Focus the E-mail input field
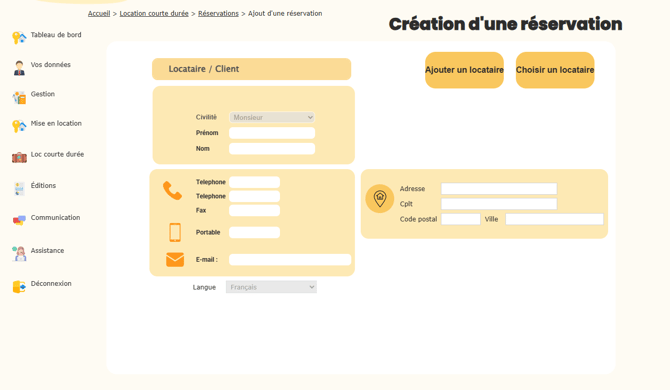 (x=290, y=259)
